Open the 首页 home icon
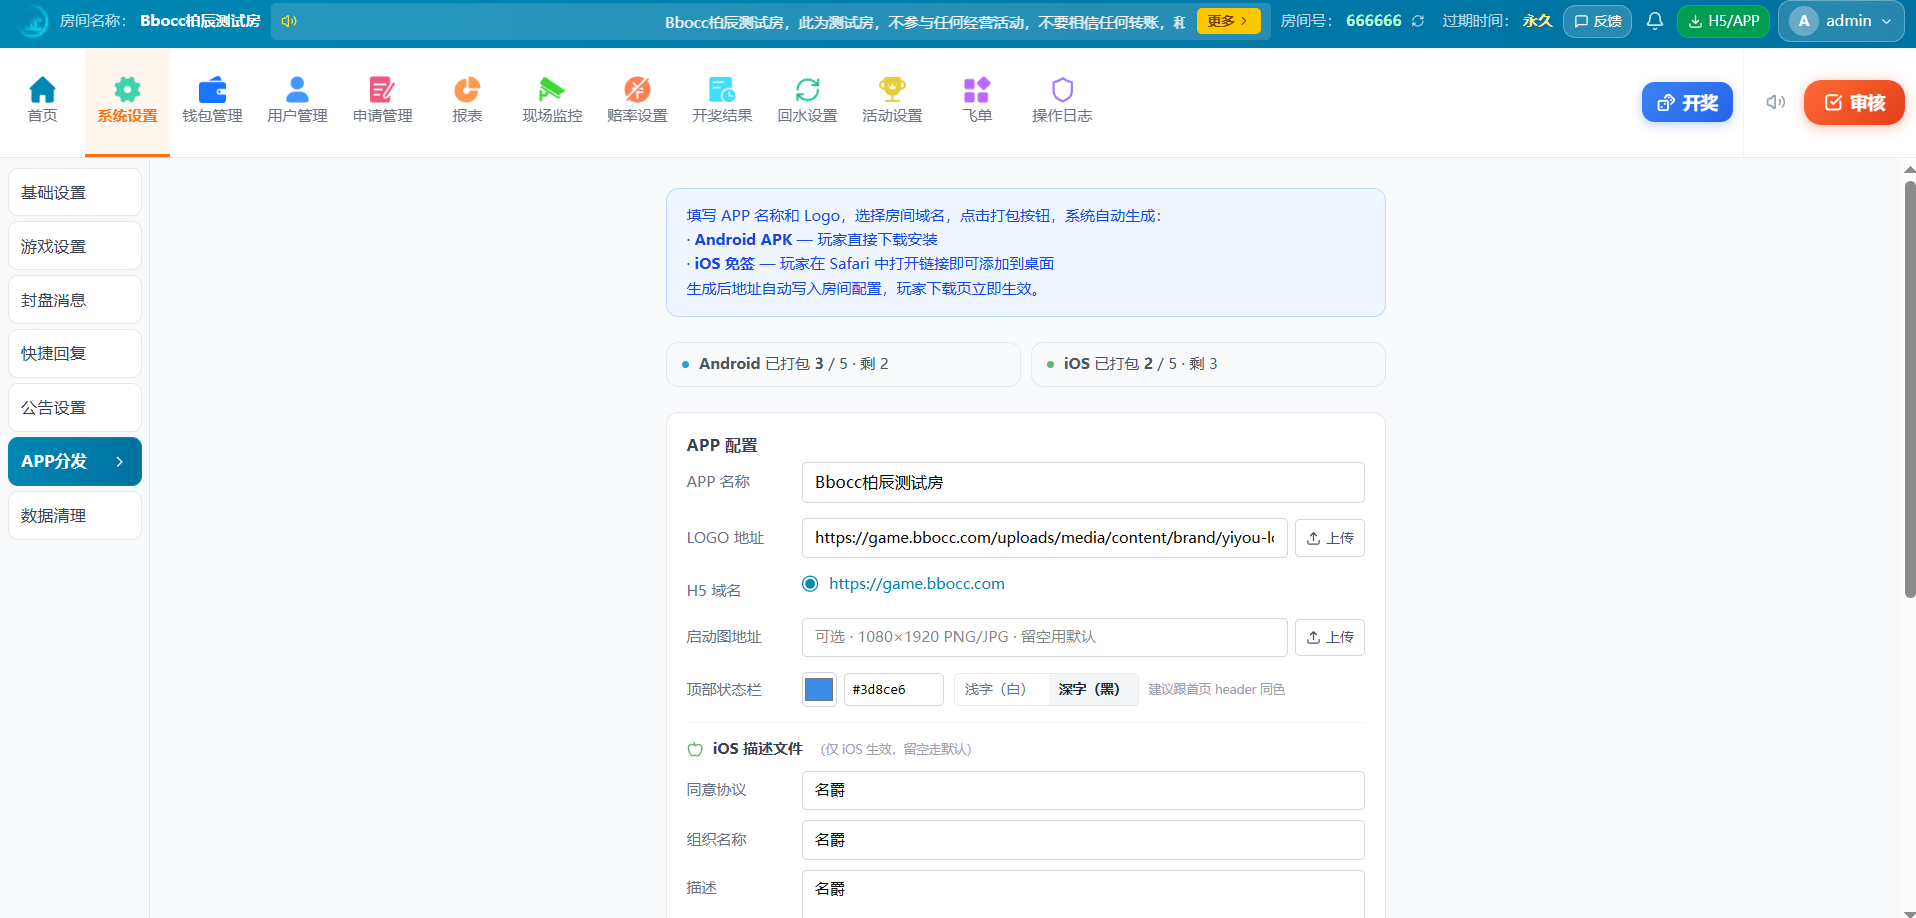The height and width of the screenshot is (918, 1916). pos(42,90)
